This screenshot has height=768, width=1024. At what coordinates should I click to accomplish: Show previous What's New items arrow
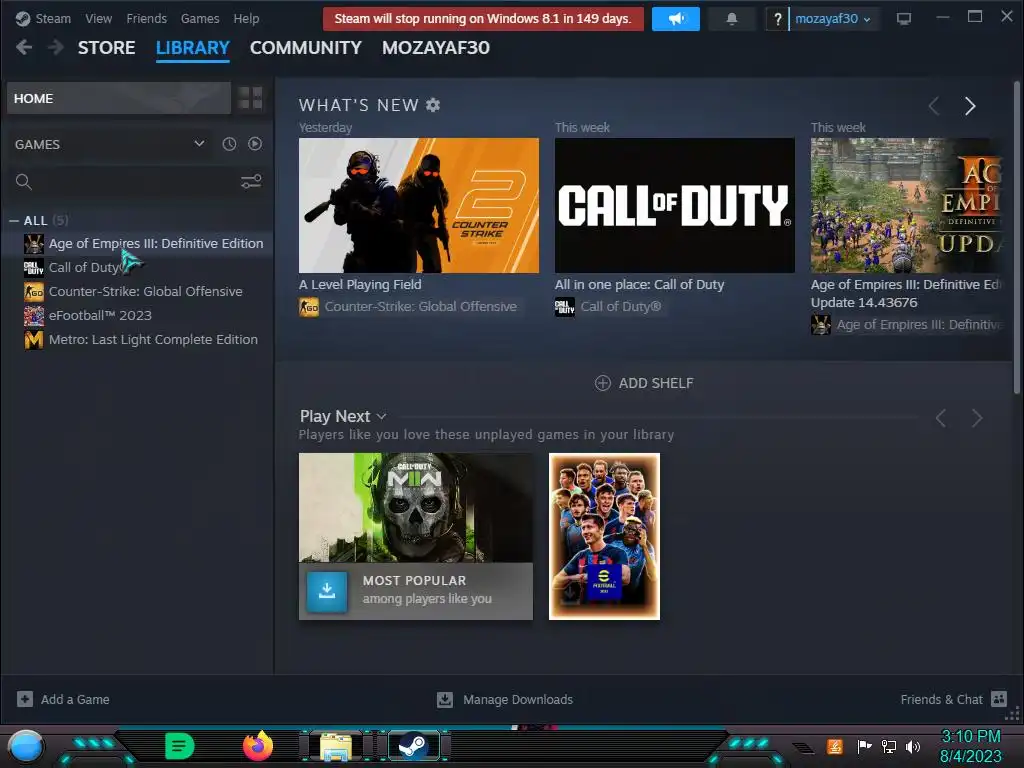[x=934, y=106]
